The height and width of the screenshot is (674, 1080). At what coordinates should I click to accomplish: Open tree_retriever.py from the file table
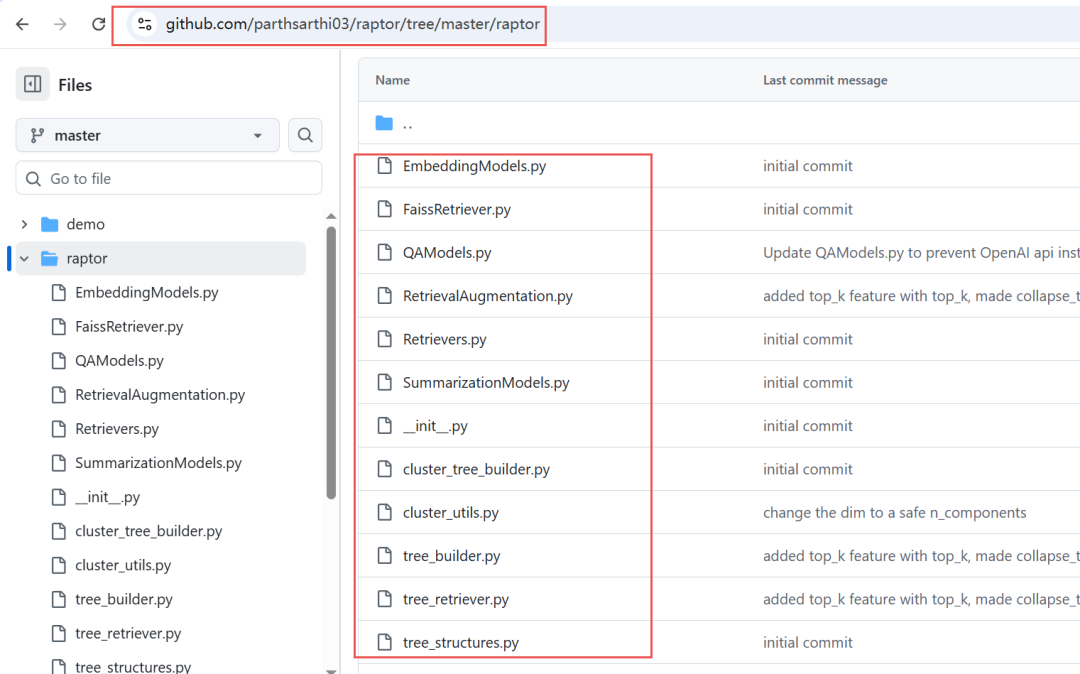coord(455,599)
